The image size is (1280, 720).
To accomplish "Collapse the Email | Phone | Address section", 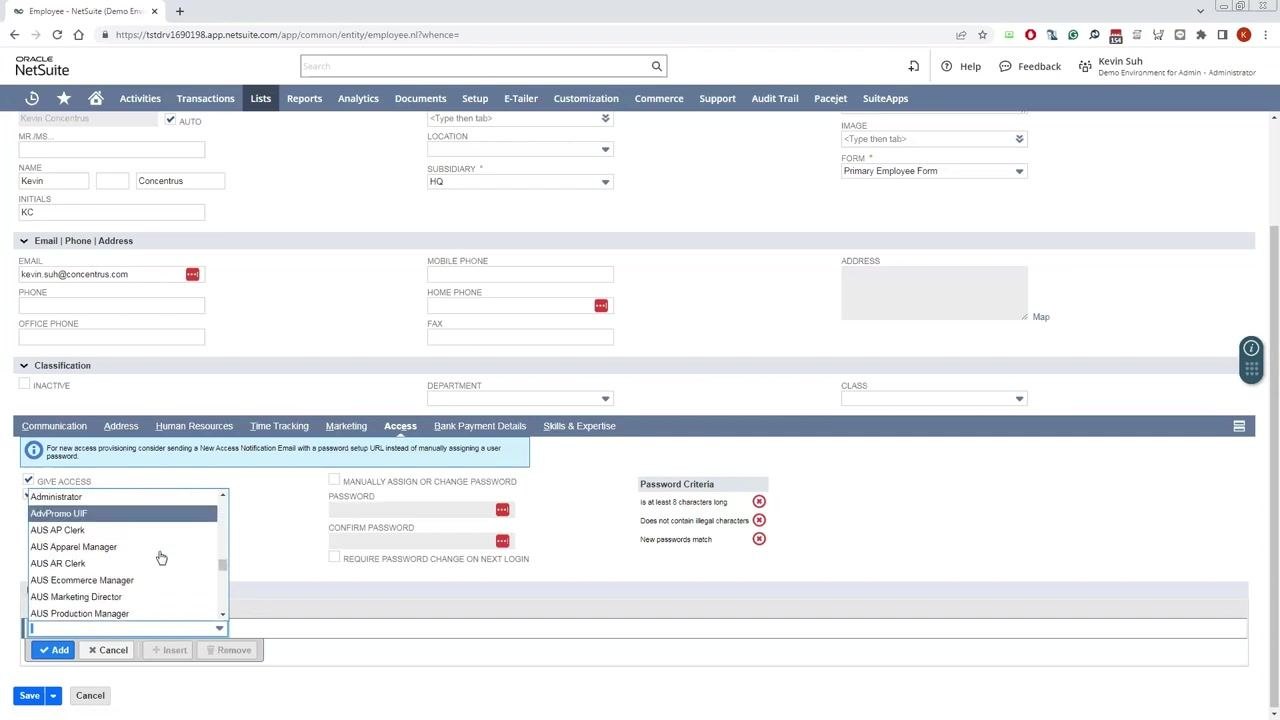I will click(23, 241).
